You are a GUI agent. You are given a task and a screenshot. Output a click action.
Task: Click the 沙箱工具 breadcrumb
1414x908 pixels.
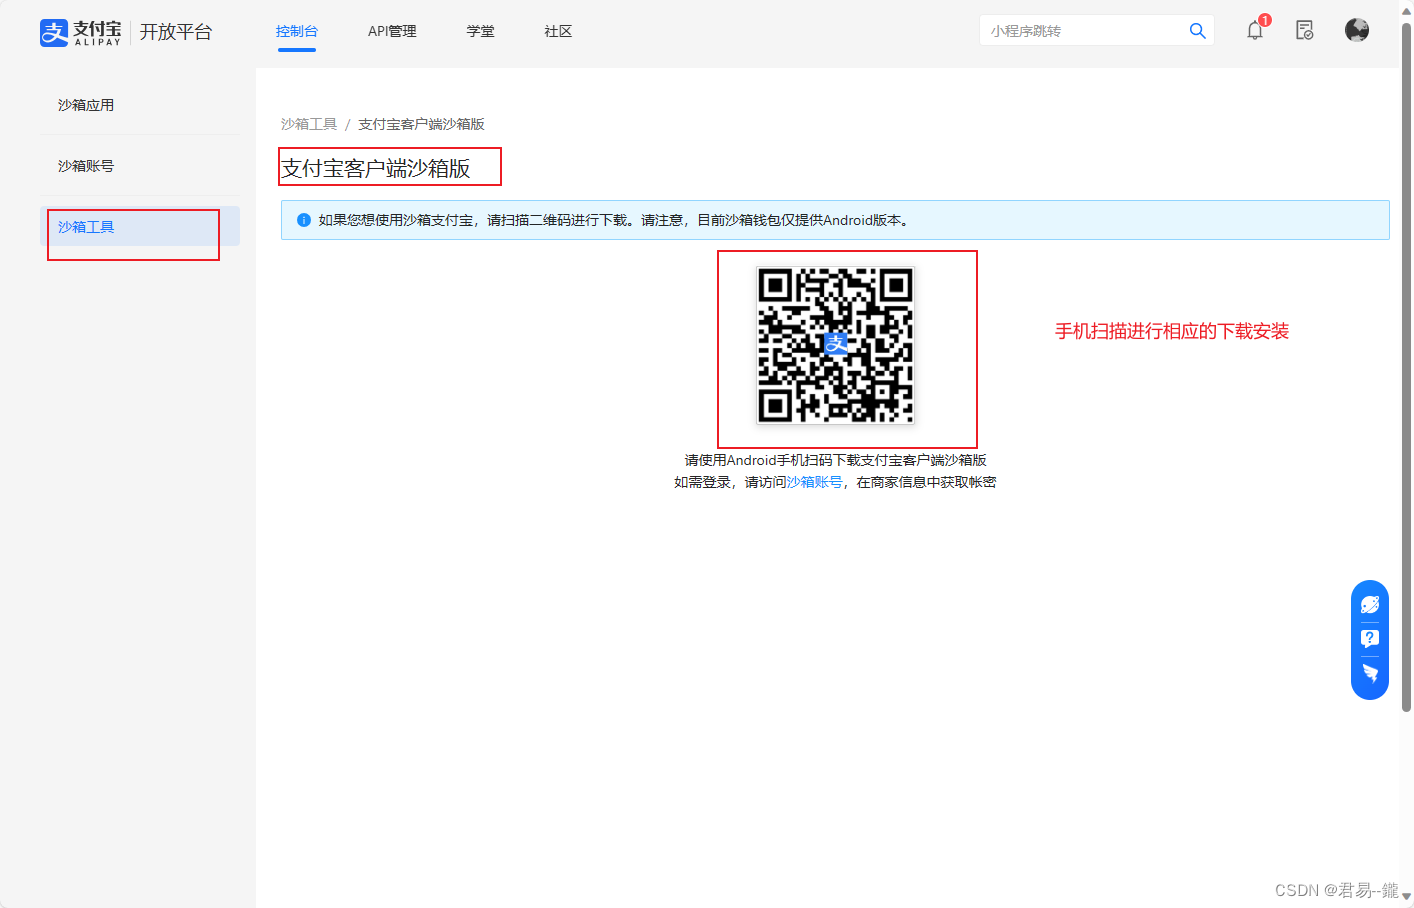tap(309, 124)
